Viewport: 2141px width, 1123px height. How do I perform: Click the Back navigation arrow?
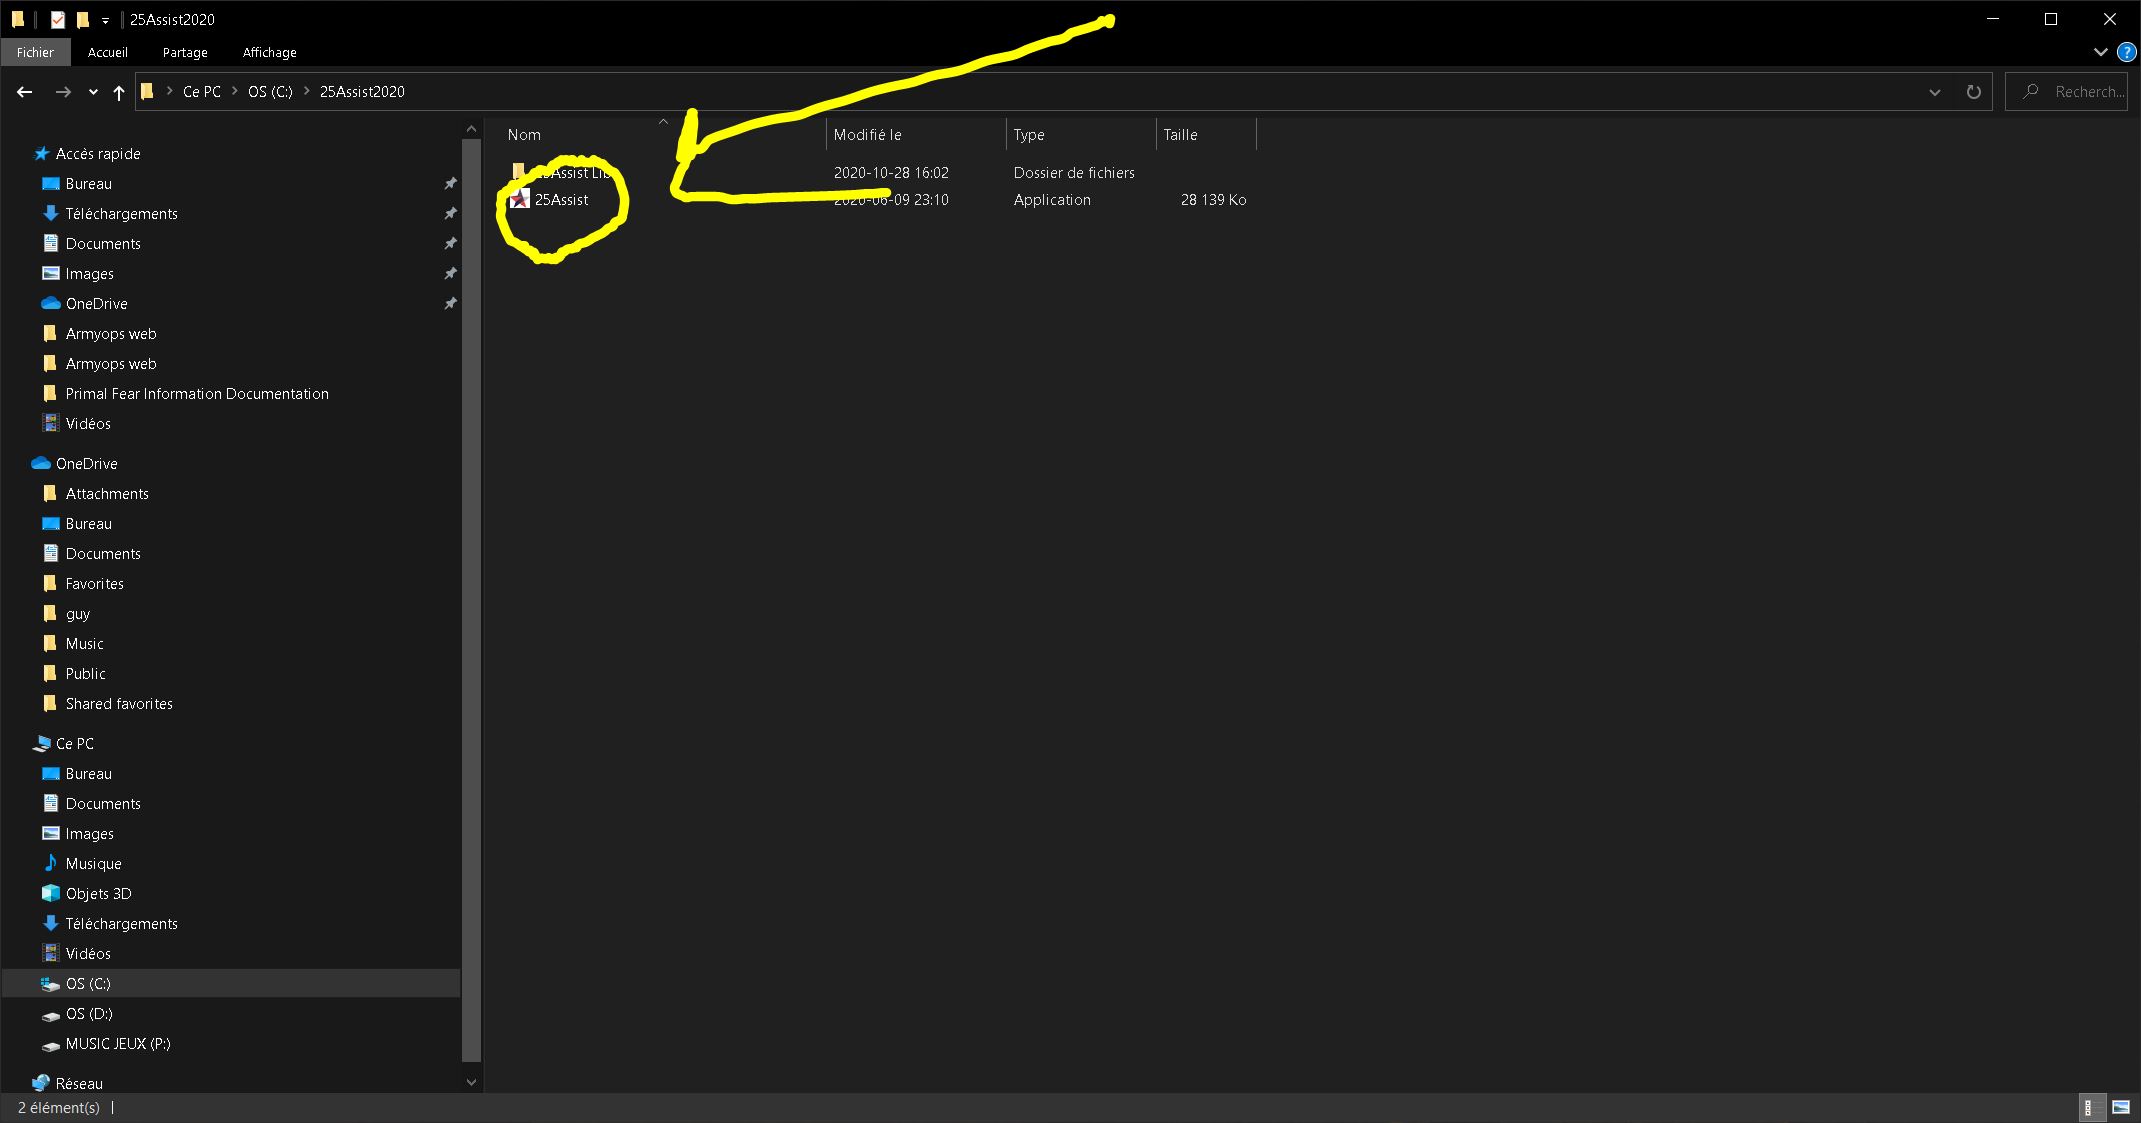pyautogui.click(x=25, y=92)
